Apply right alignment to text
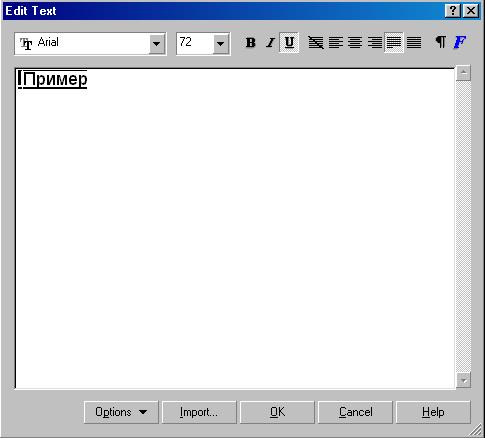 point(374,43)
